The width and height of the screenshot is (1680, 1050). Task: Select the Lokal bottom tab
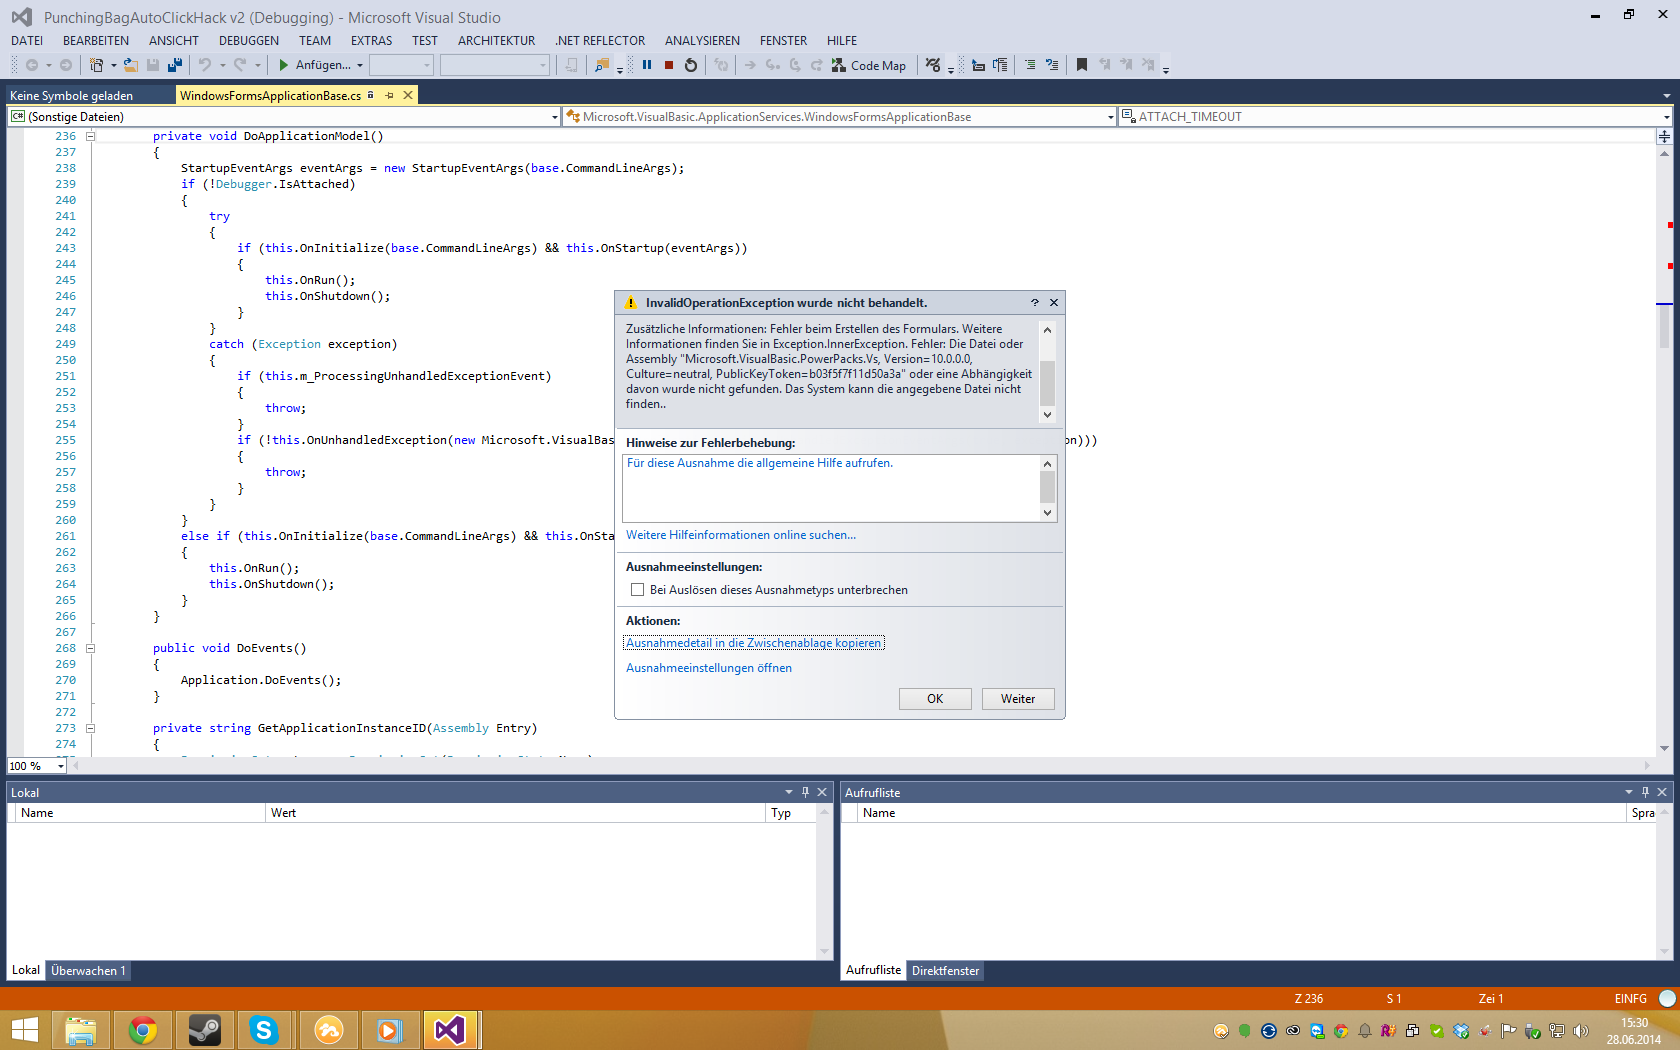click(x=25, y=971)
